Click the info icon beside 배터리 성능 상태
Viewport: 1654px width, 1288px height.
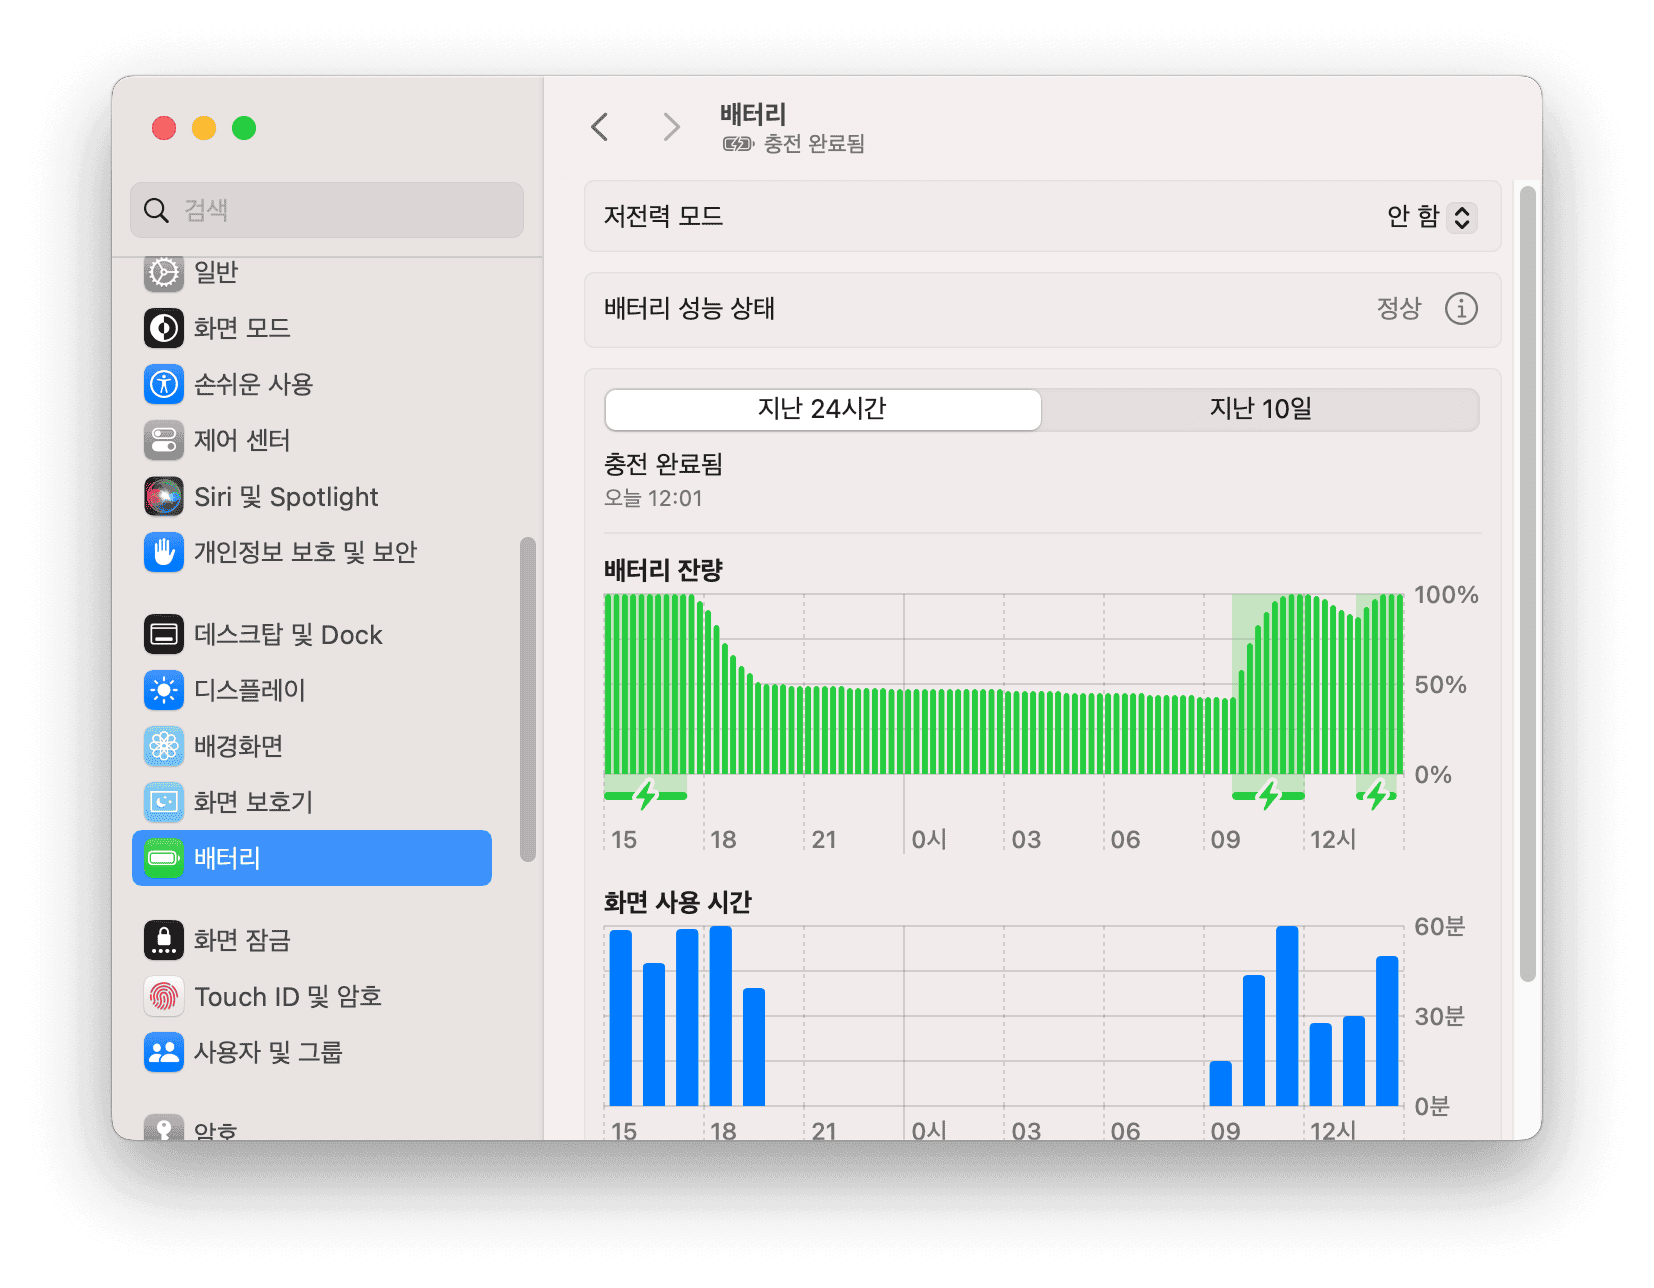click(1461, 309)
